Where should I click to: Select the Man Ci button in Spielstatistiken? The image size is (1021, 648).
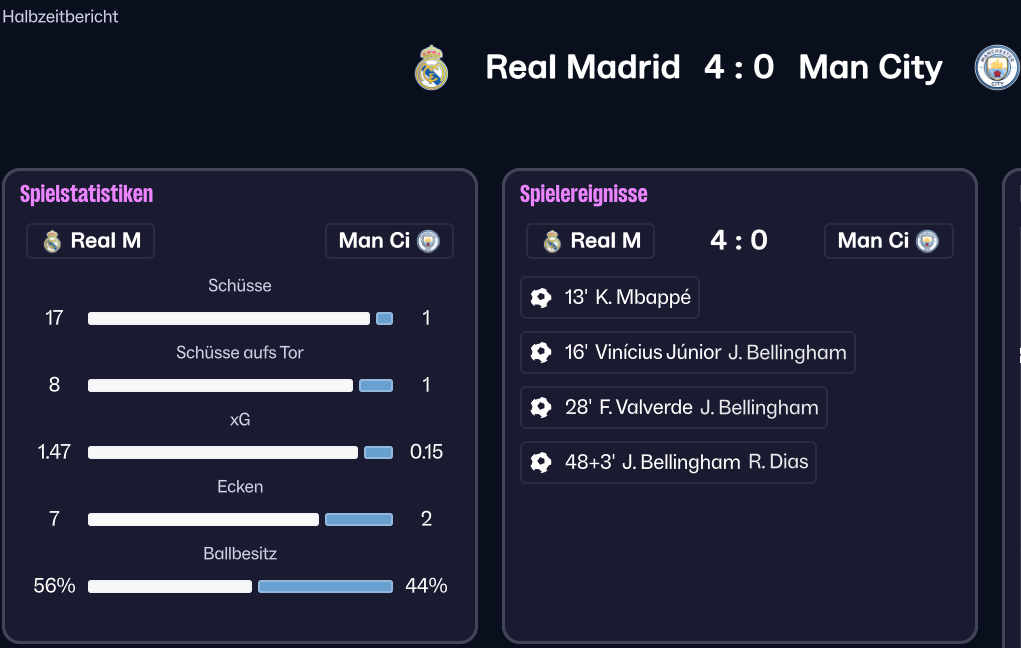389,241
